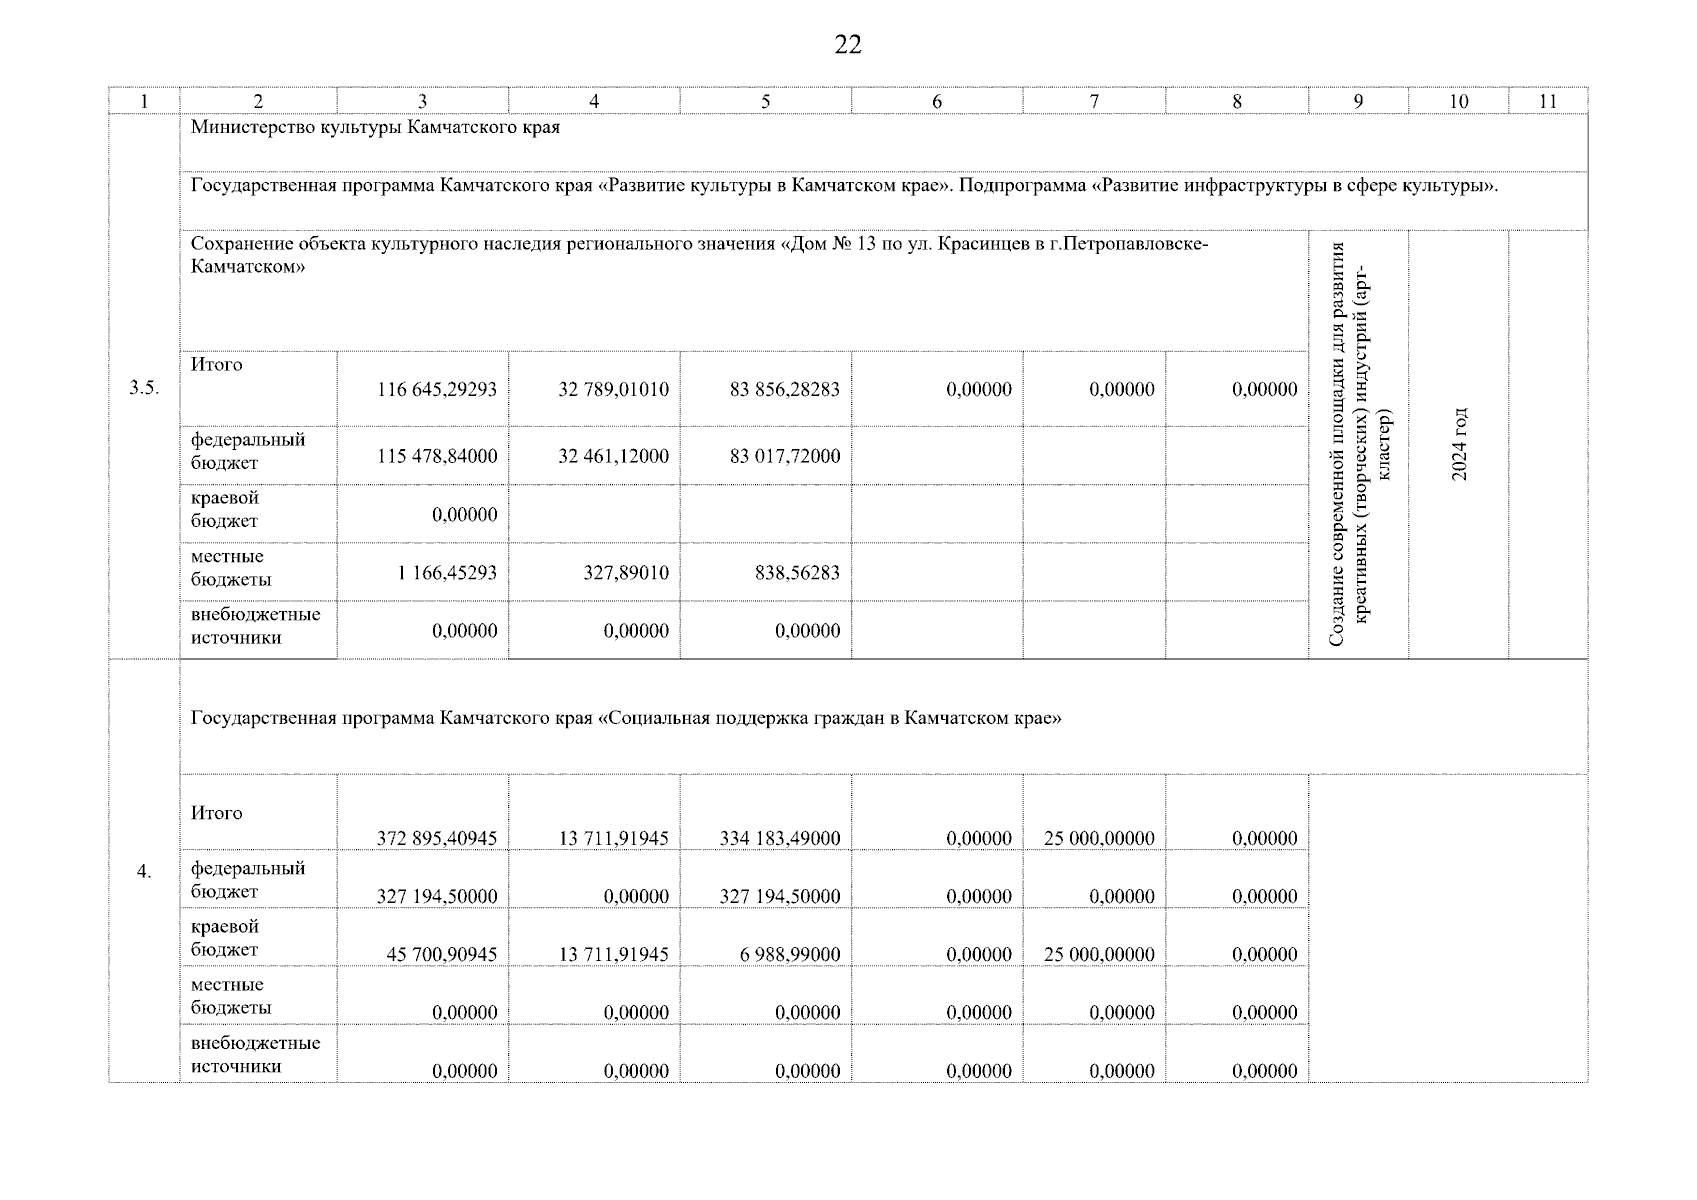Click row number 3.5. cell
The width and height of the screenshot is (1697, 1200).
[x=144, y=389]
